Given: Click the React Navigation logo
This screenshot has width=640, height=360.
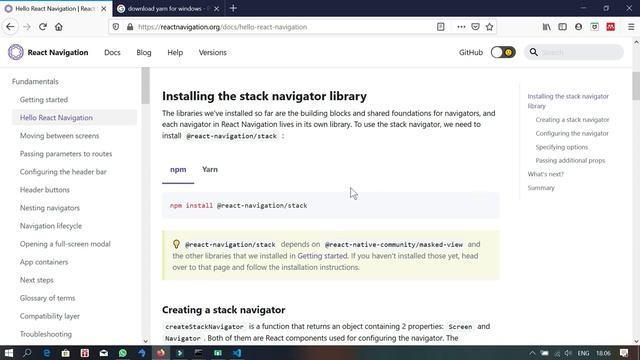Looking at the screenshot, I should point(16,52).
